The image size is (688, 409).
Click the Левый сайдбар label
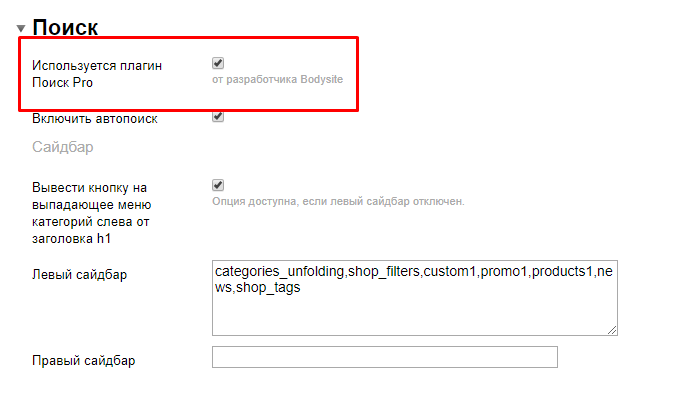80,274
